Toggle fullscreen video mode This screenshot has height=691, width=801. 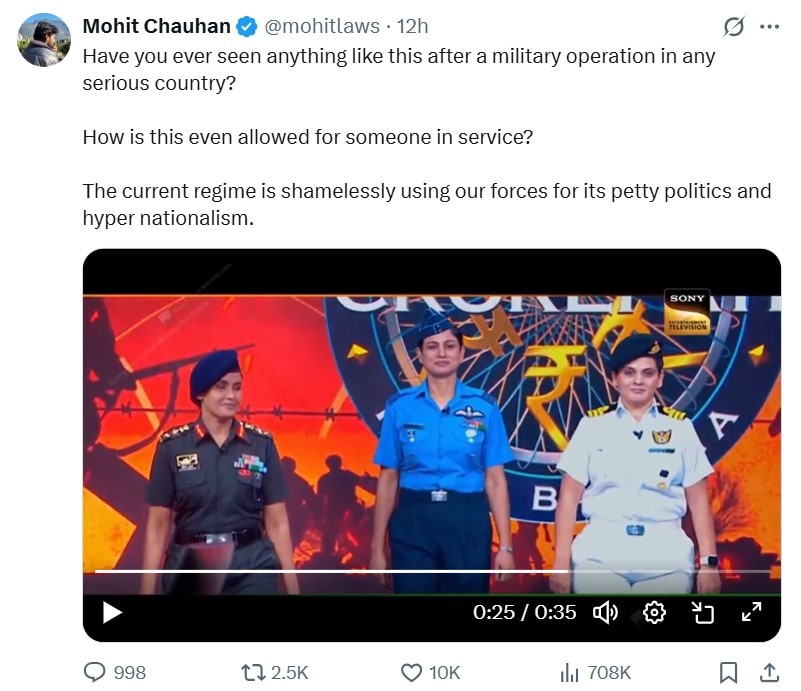(751, 612)
